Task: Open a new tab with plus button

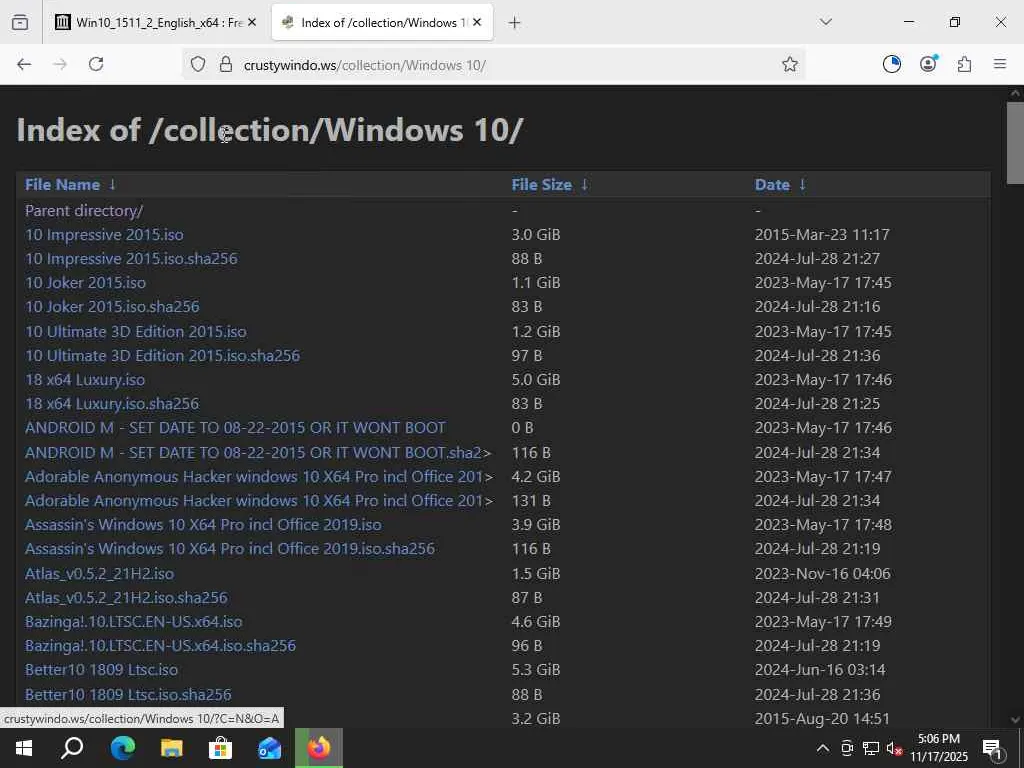Action: 514,23
